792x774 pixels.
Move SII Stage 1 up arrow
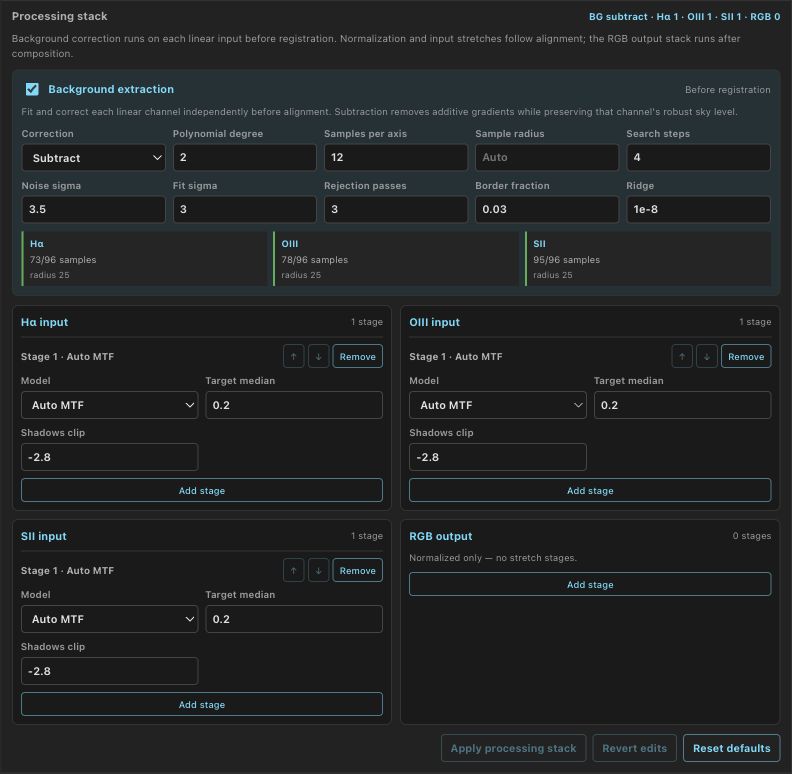[x=293, y=570]
